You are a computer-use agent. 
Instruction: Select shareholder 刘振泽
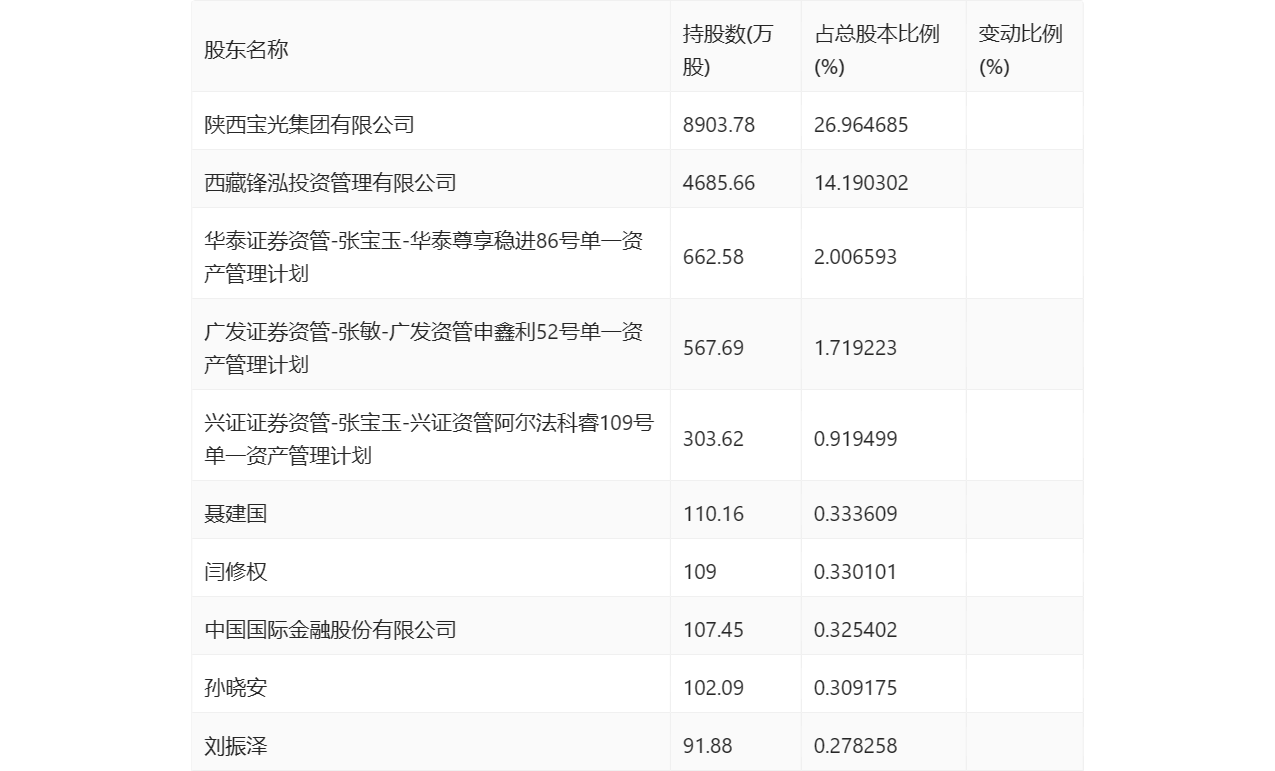pos(228,744)
